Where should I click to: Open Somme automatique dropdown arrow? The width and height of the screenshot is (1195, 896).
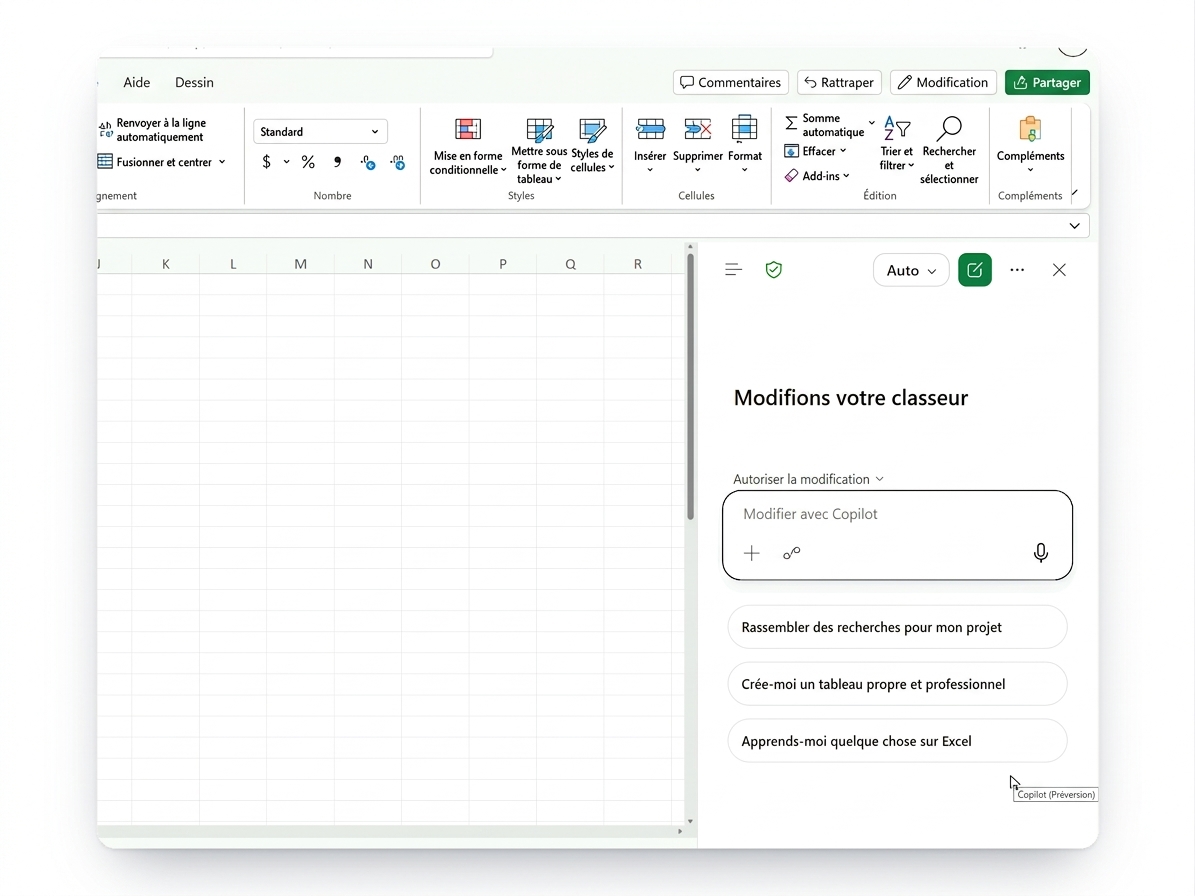tap(872, 123)
